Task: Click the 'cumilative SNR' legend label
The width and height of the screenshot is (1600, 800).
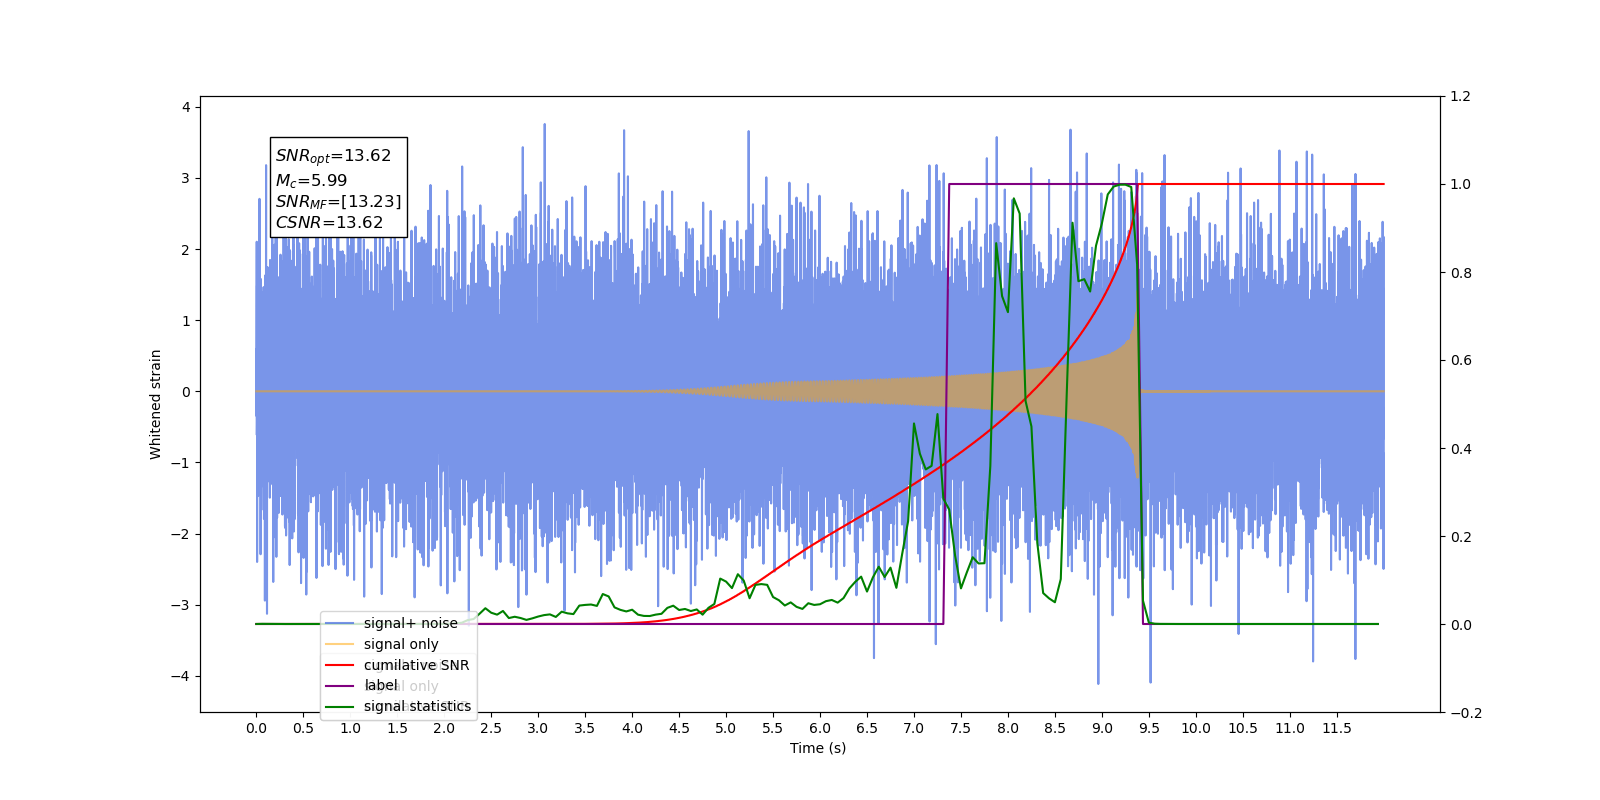Action: (x=416, y=665)
